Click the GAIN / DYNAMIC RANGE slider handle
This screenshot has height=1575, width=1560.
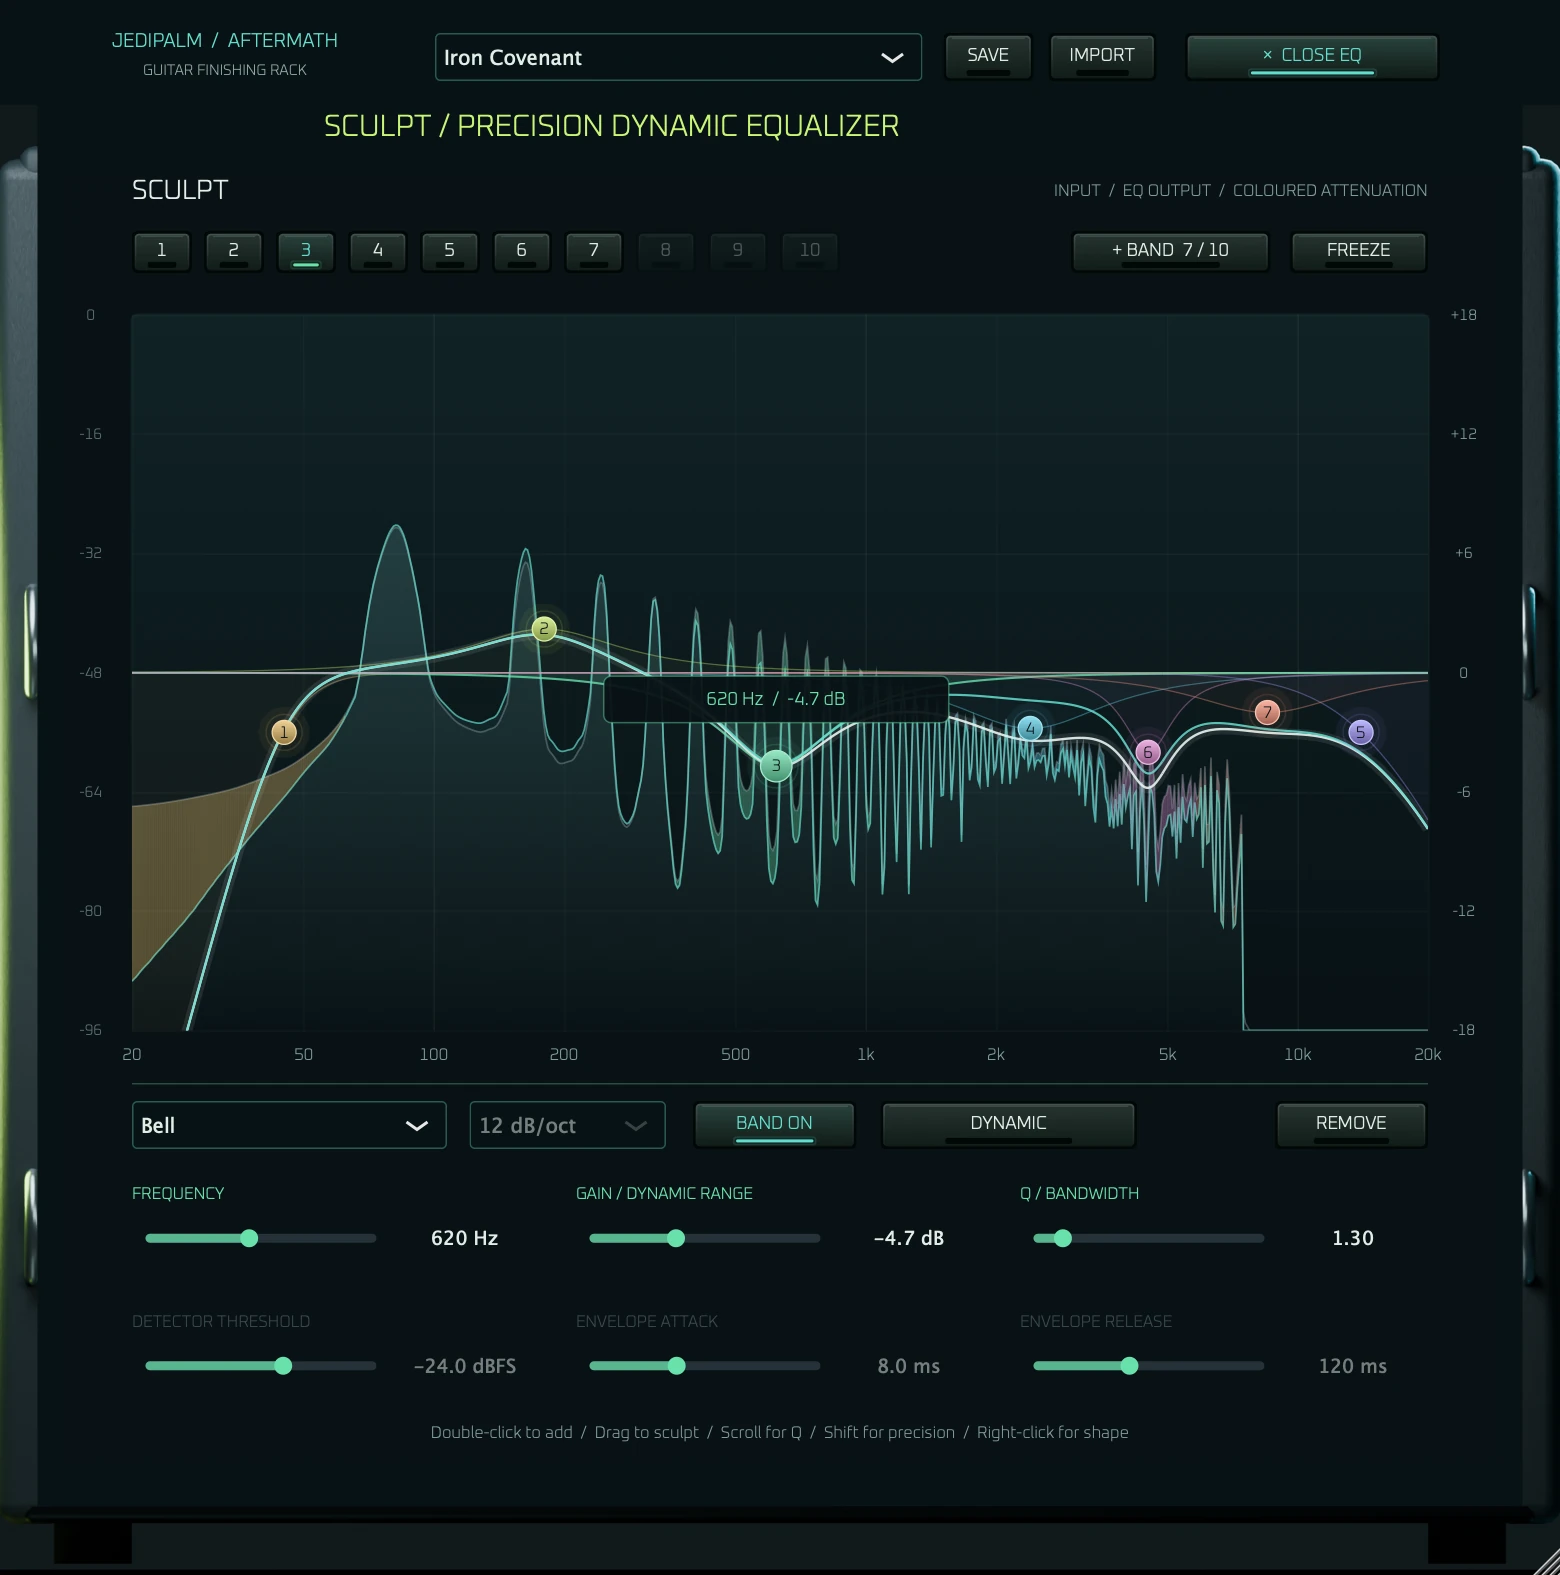676,1238
